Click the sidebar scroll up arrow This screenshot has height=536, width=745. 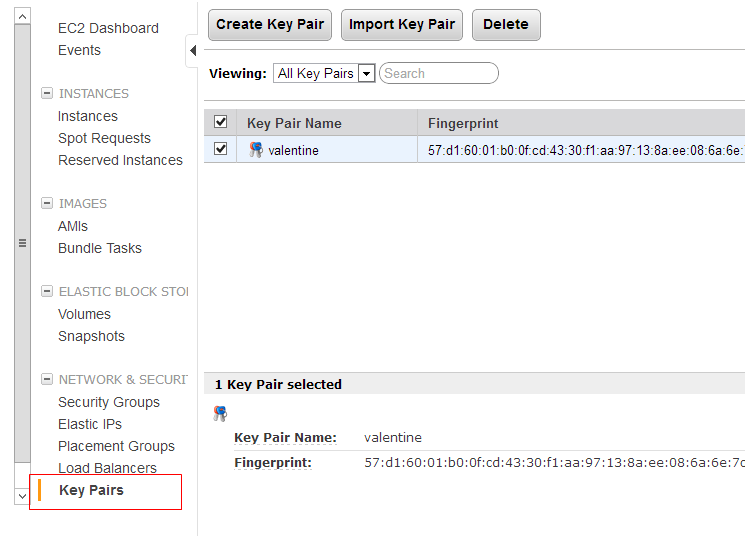[22, 16]
